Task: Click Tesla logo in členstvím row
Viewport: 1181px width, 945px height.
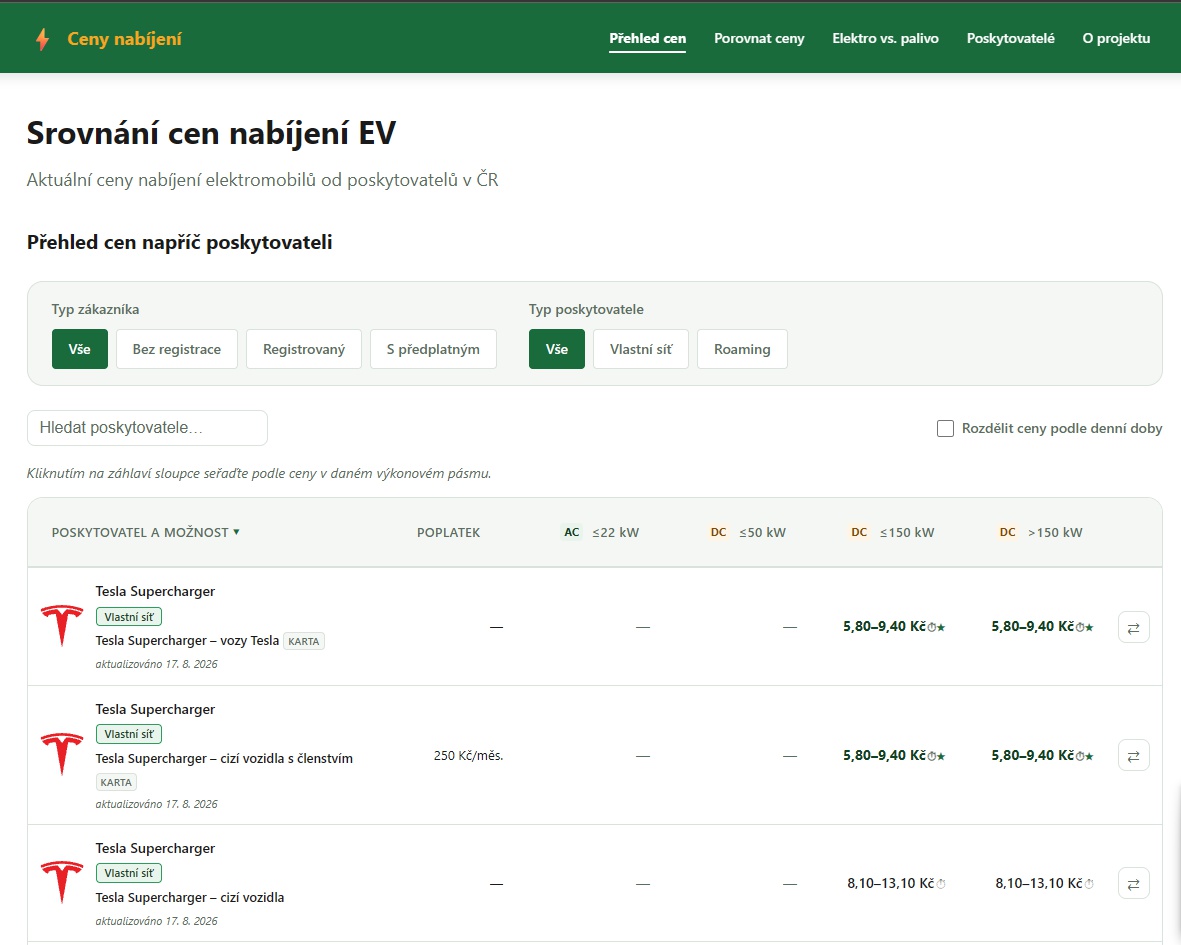Action: click(x=62, y=754)
